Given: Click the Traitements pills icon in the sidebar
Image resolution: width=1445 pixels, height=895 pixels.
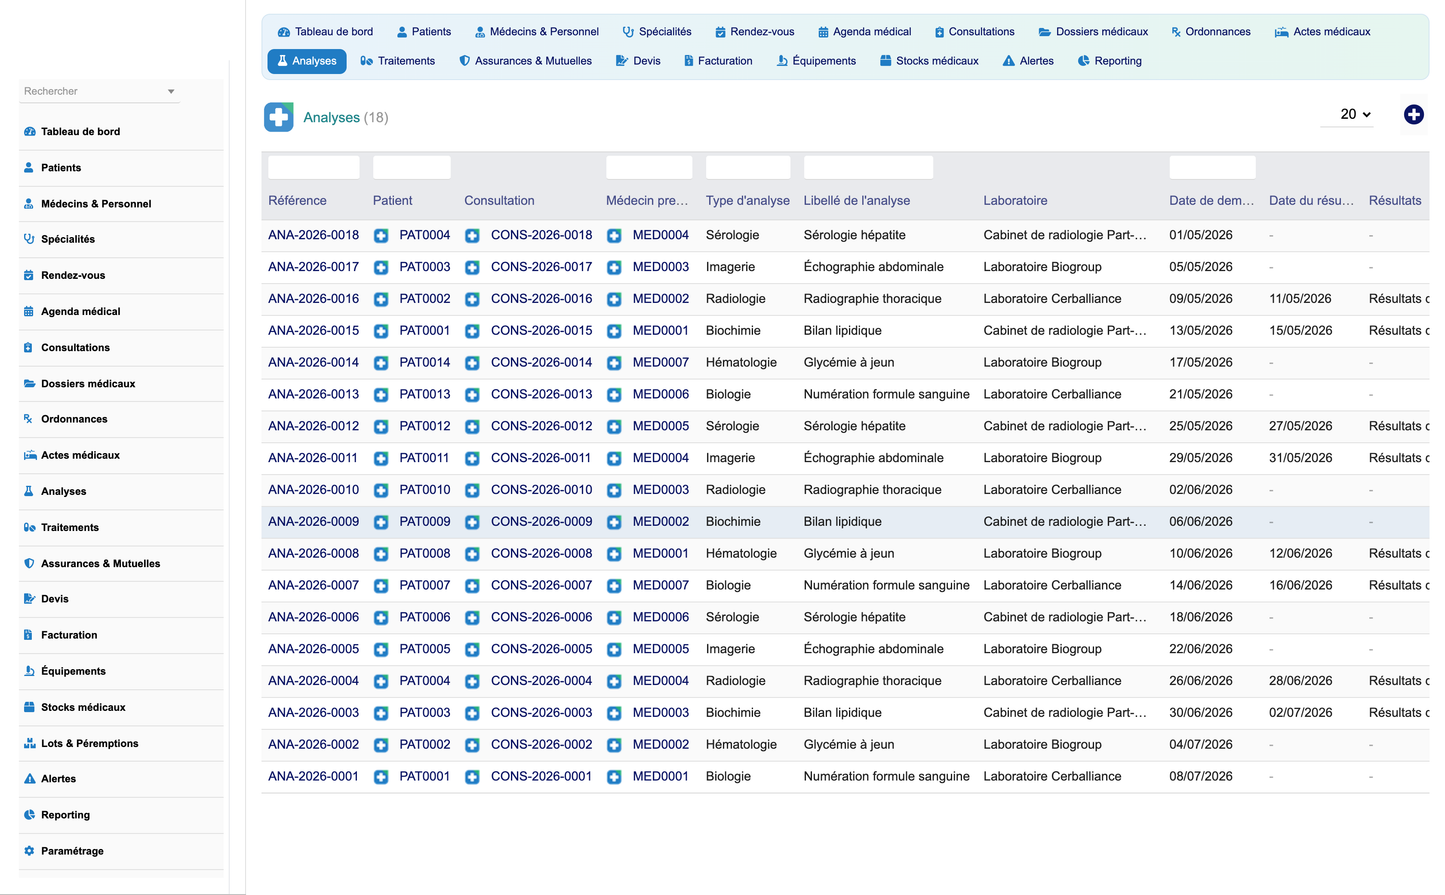Looking at the screenshot, I should point(29,527).
